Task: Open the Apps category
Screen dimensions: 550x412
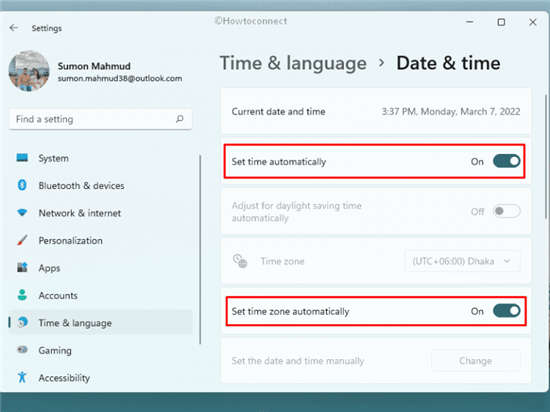Action: click(49, 268)
